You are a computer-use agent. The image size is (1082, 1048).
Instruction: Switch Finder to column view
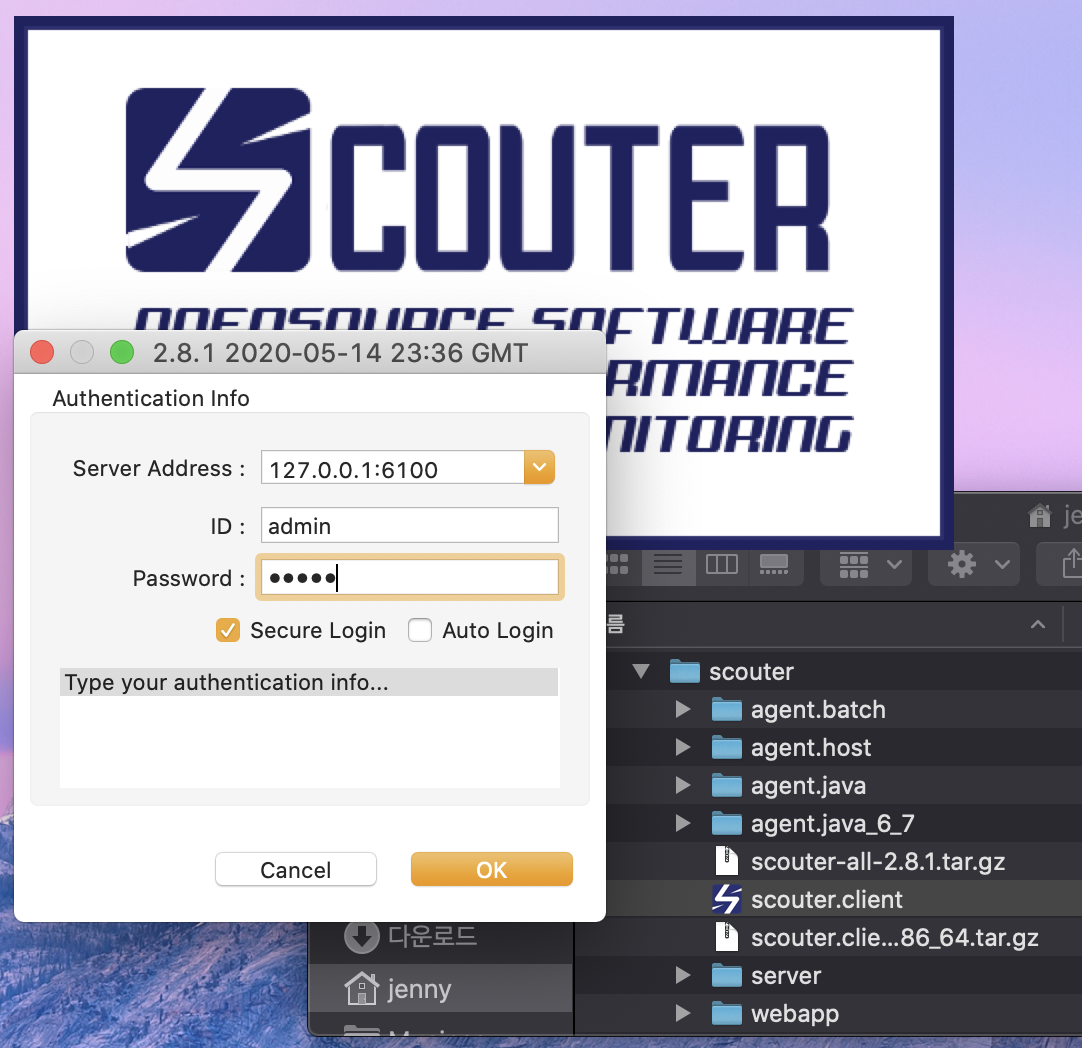(x=722, y=564)
